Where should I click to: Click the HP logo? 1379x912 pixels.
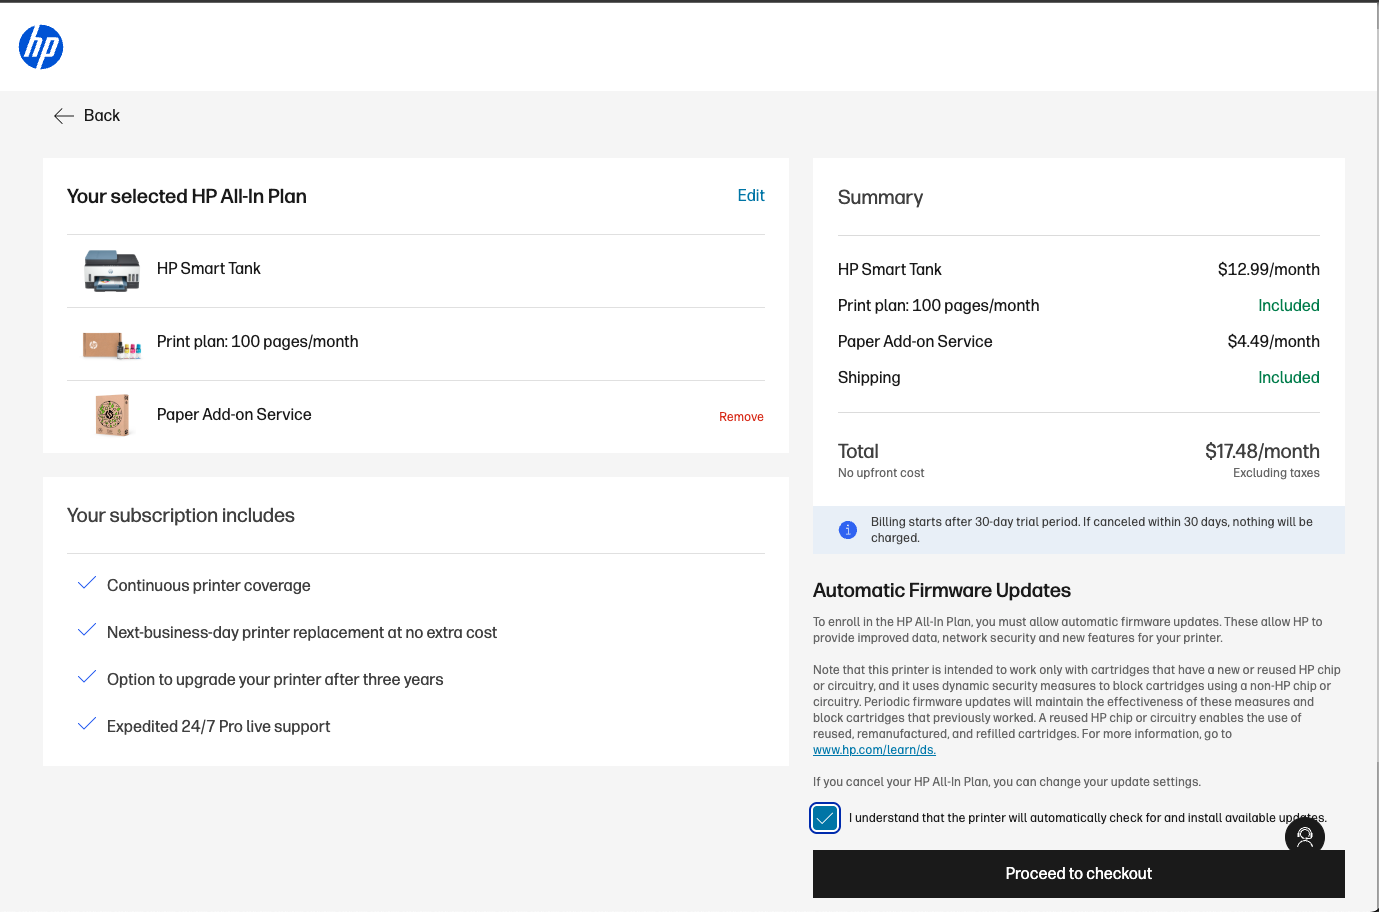pyautogui.click(x=40, y=46)
